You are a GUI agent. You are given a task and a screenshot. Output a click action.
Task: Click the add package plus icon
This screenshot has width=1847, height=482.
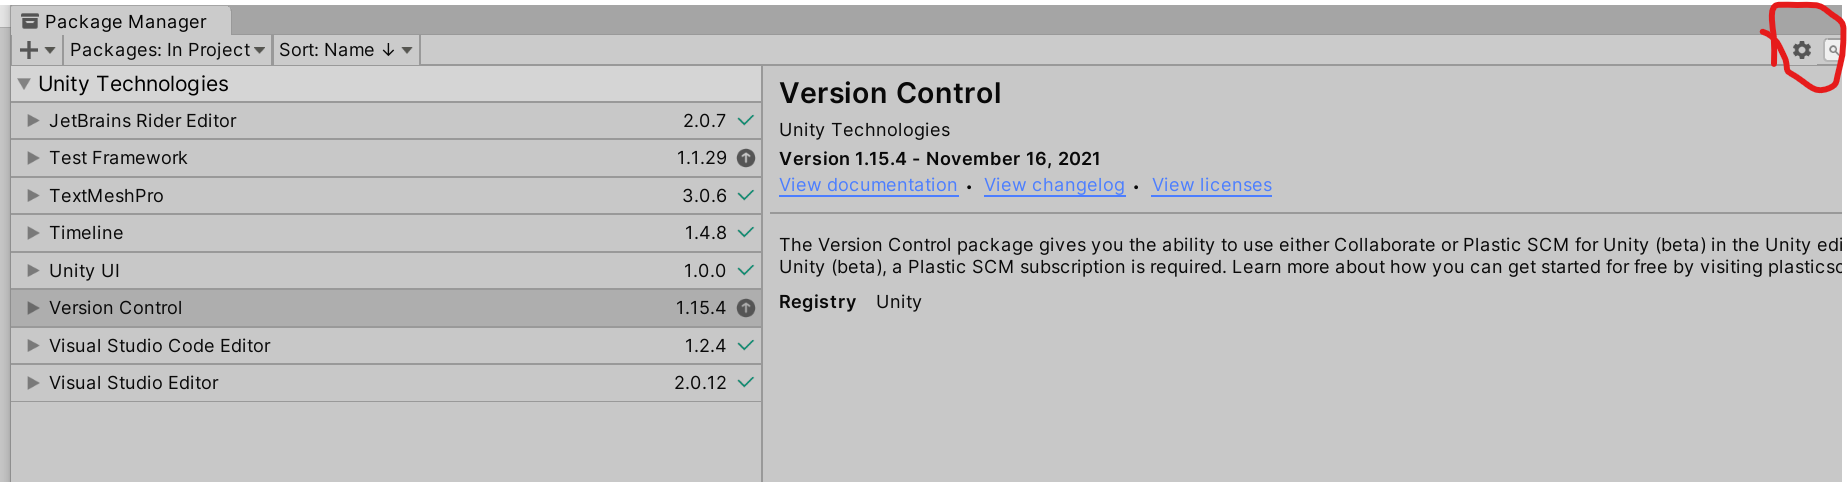click(29, 50)
